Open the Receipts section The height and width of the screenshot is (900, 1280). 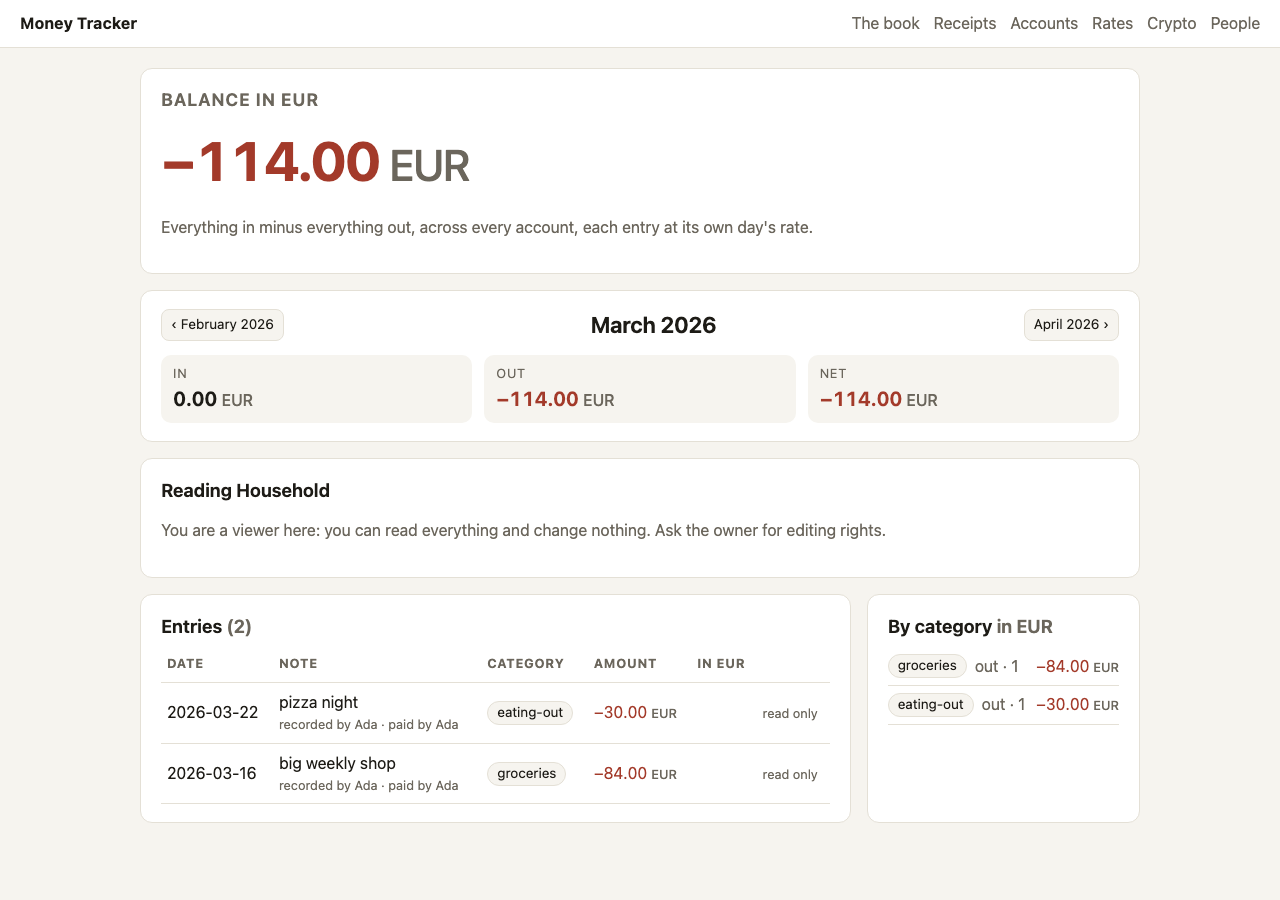pyautogui.click(x=964, y=23)
